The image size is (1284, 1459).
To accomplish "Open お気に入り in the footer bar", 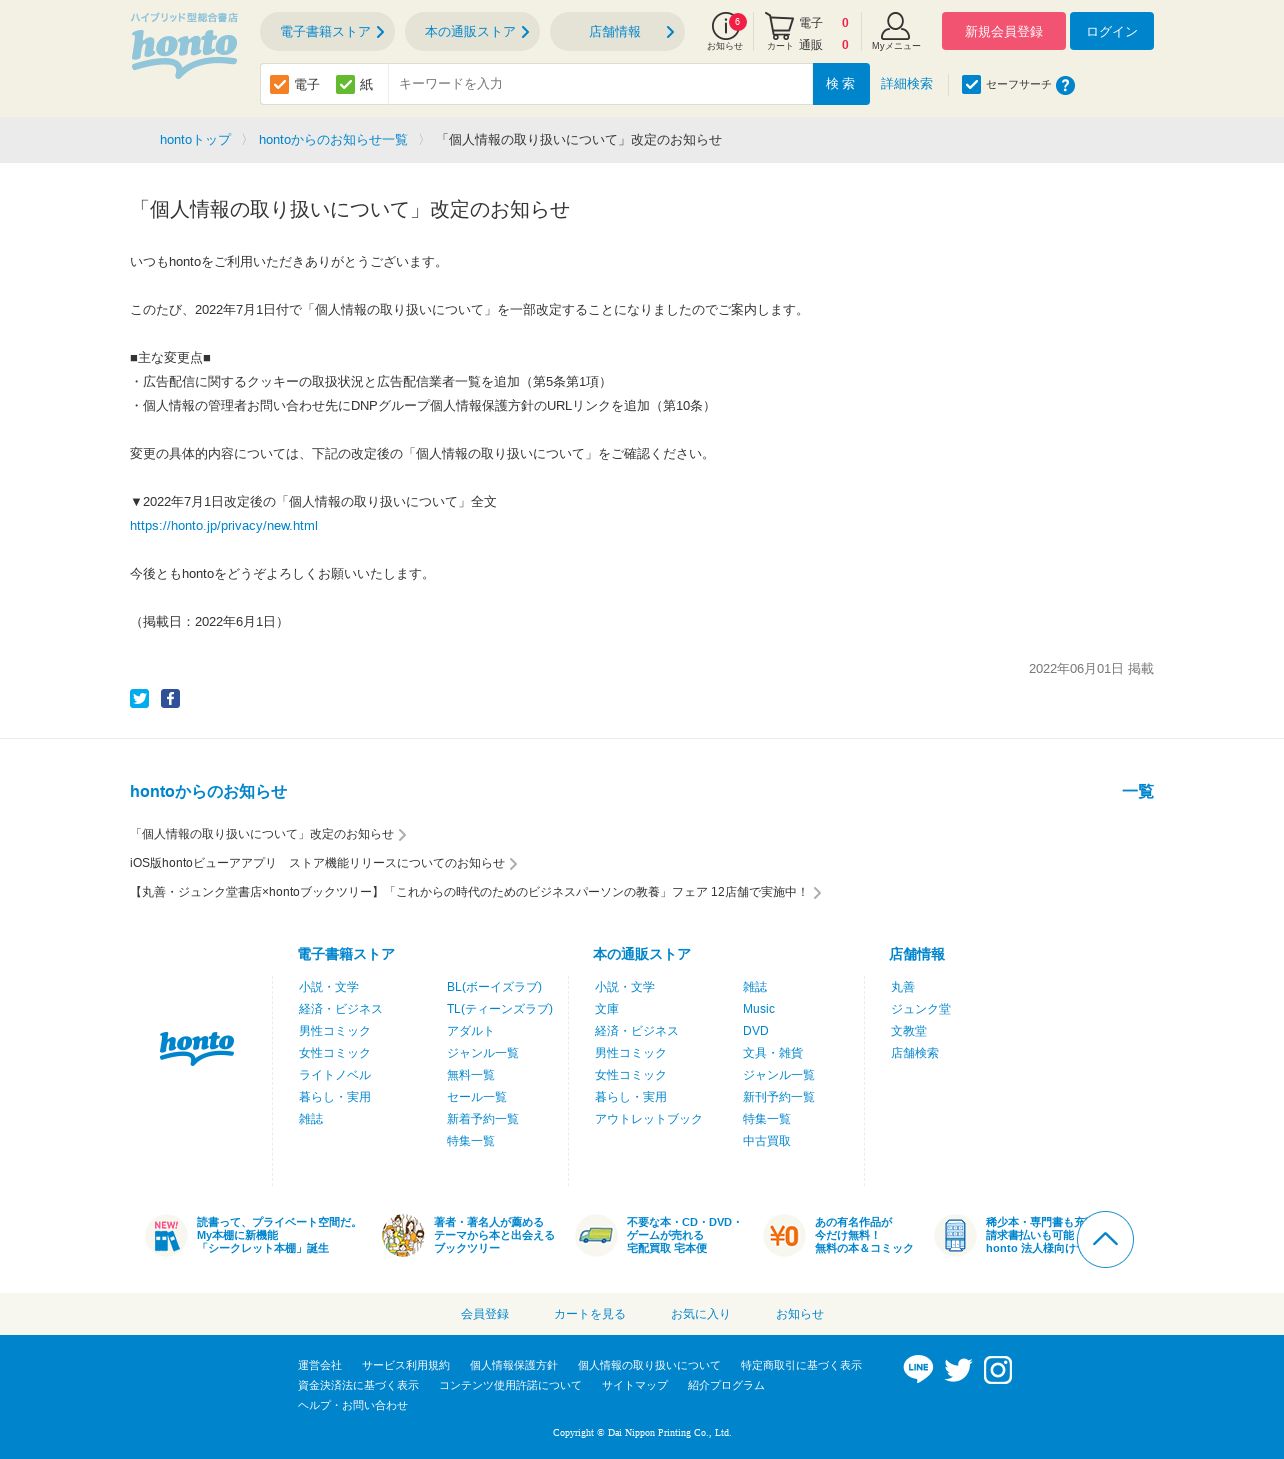I will [701, 1314].
